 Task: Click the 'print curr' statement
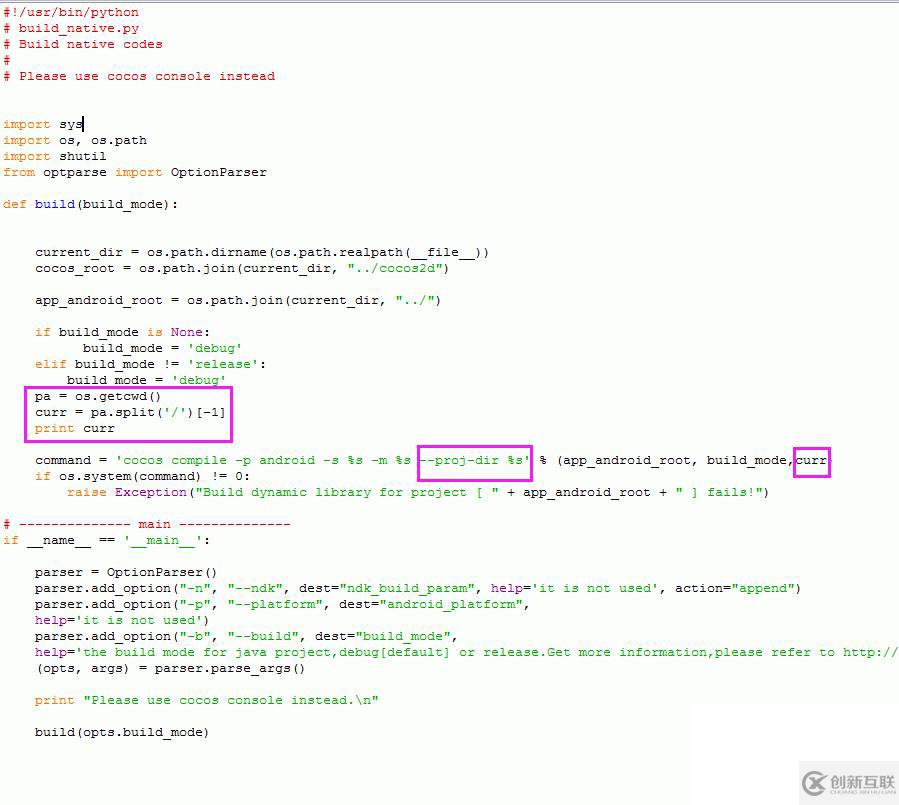pyautogui.click(x=75, y=428)
